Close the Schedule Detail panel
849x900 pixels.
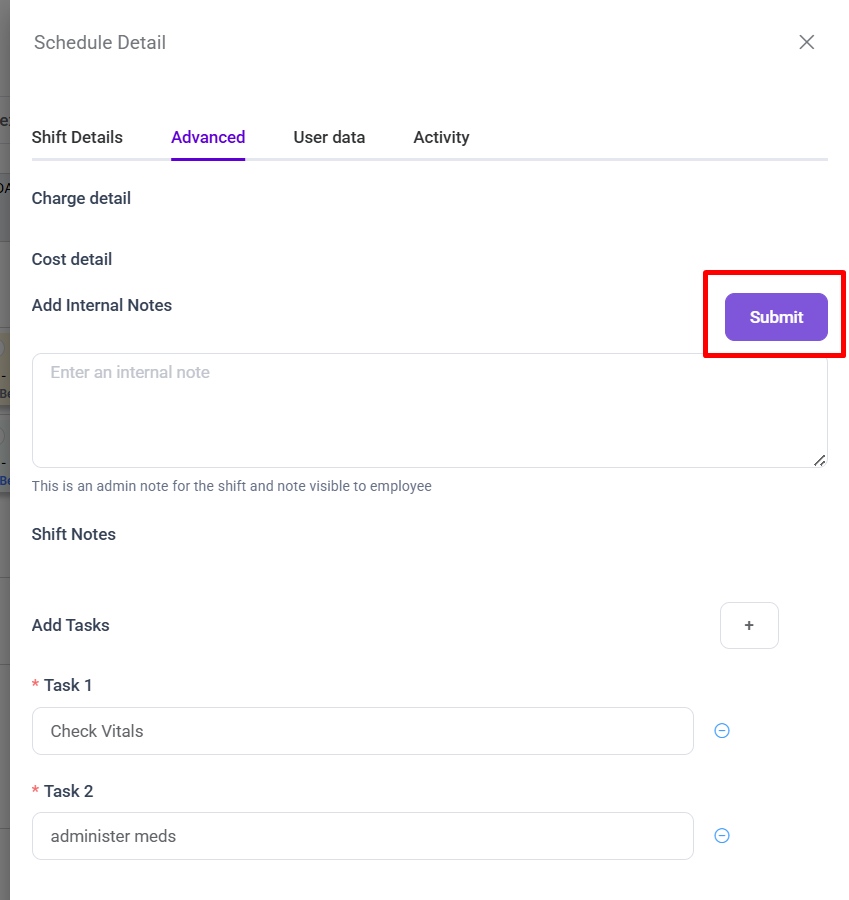coord(807,42)
